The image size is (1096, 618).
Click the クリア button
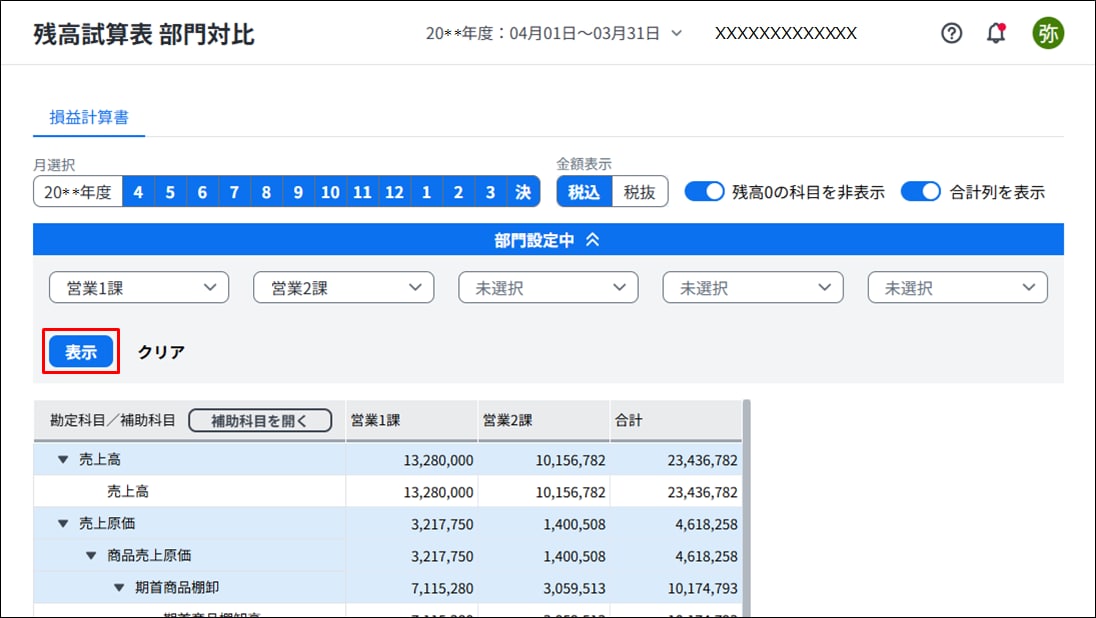tap(161, 352)
